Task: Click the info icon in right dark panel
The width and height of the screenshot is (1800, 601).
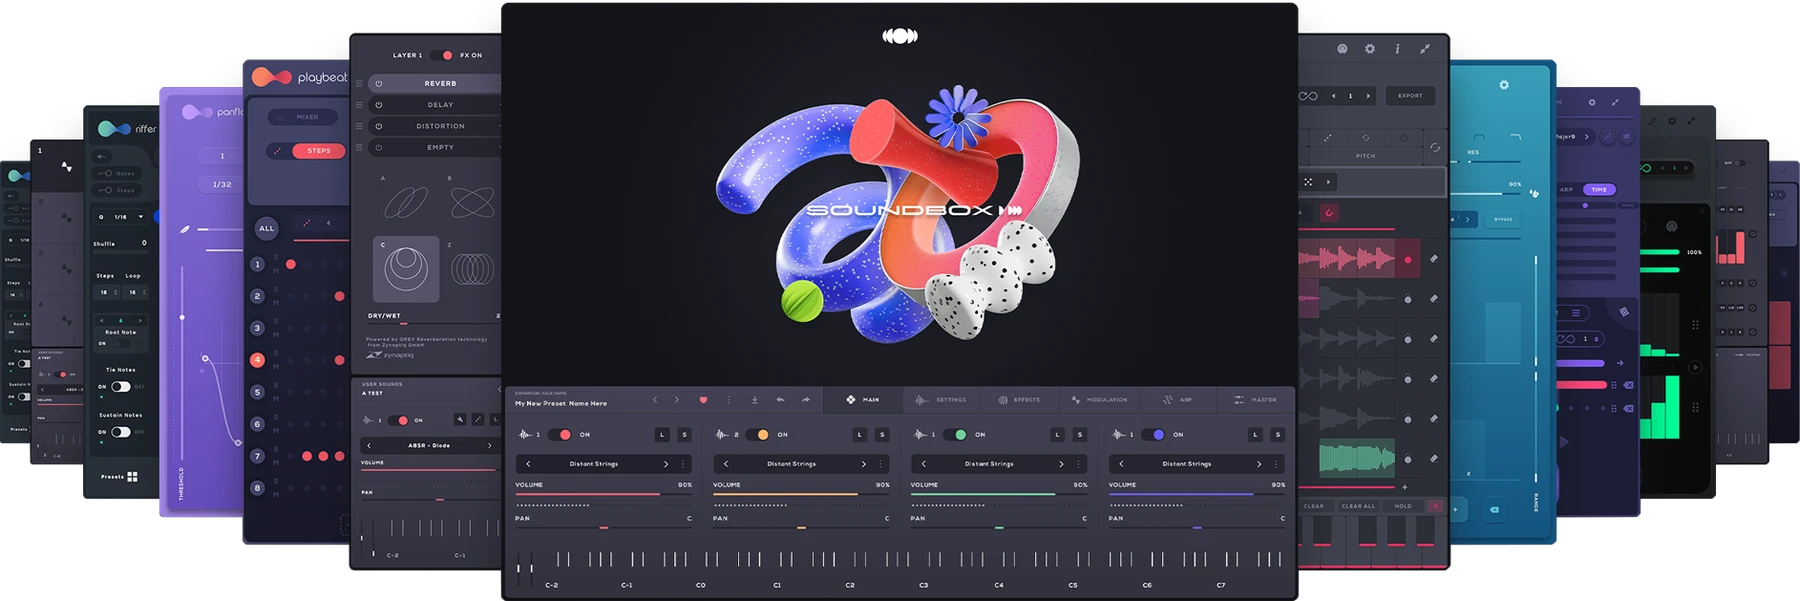Action: 1397,49
